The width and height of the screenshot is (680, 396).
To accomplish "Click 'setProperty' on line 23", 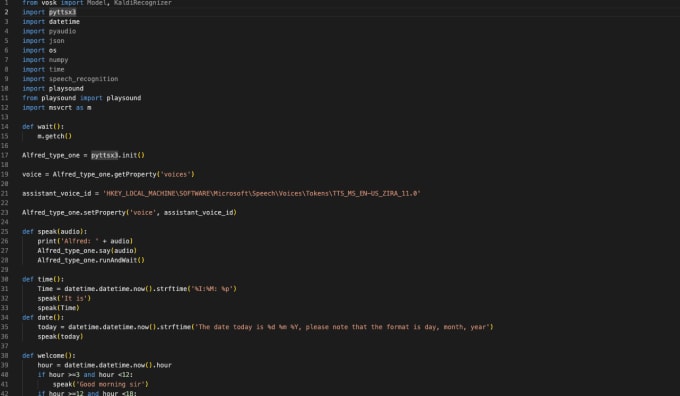I will (x=105, y=213).
